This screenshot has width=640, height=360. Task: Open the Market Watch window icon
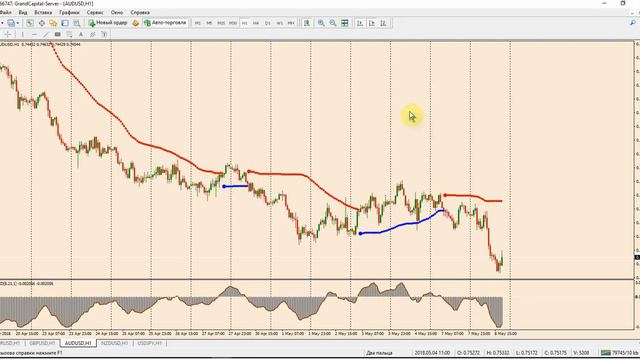[30, 23]
